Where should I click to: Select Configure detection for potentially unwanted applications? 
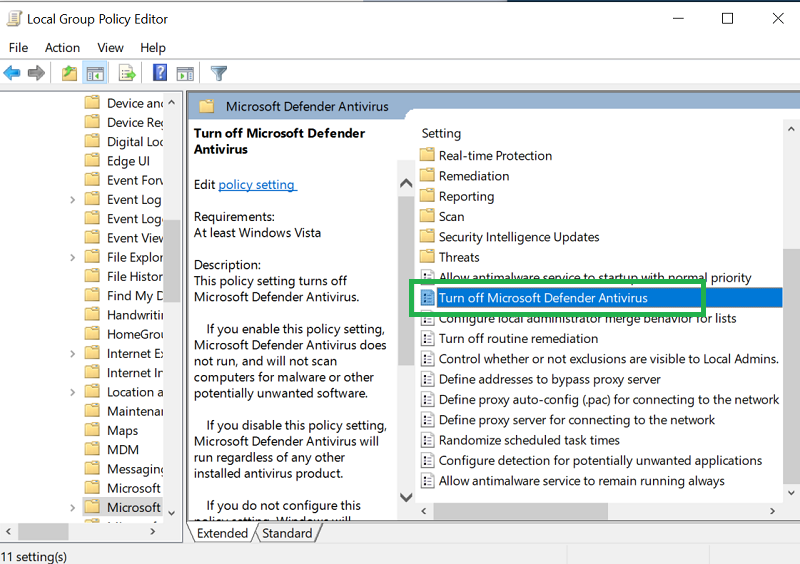click(x=600, y=460)
